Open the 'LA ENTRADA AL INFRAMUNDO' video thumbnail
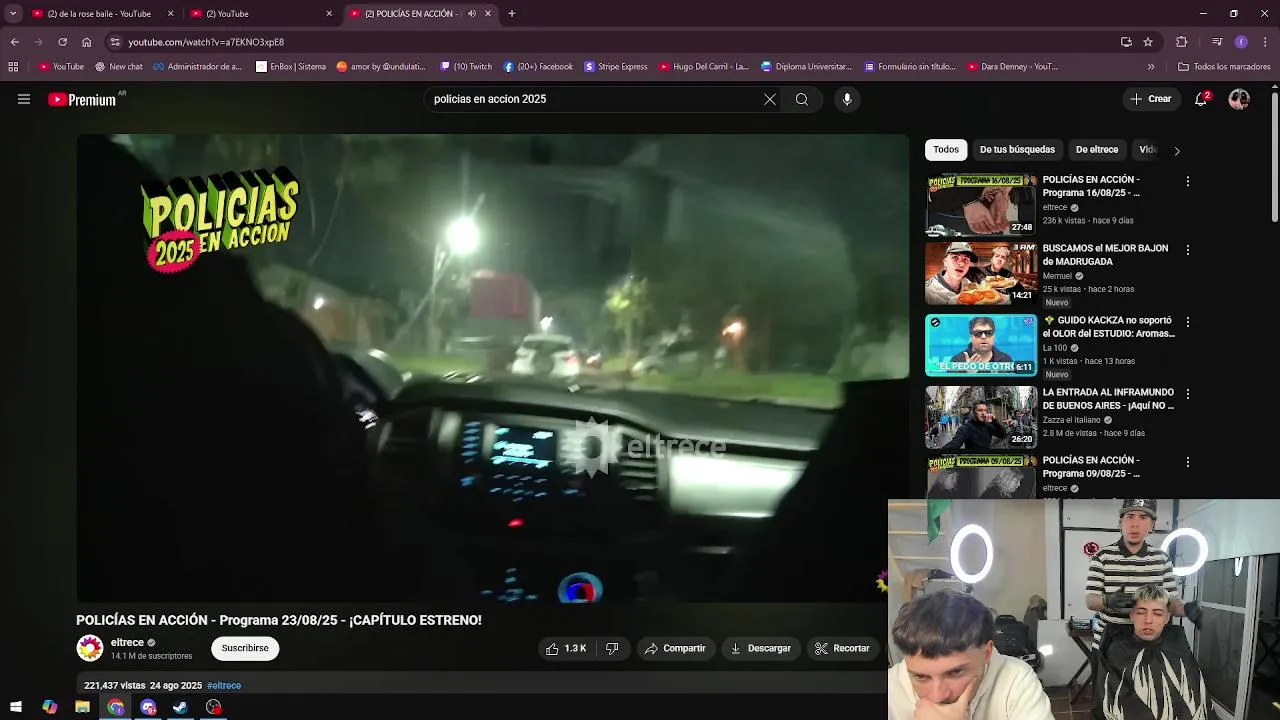This screenshot has width=1280, height=720. click(x=981, y=417)
